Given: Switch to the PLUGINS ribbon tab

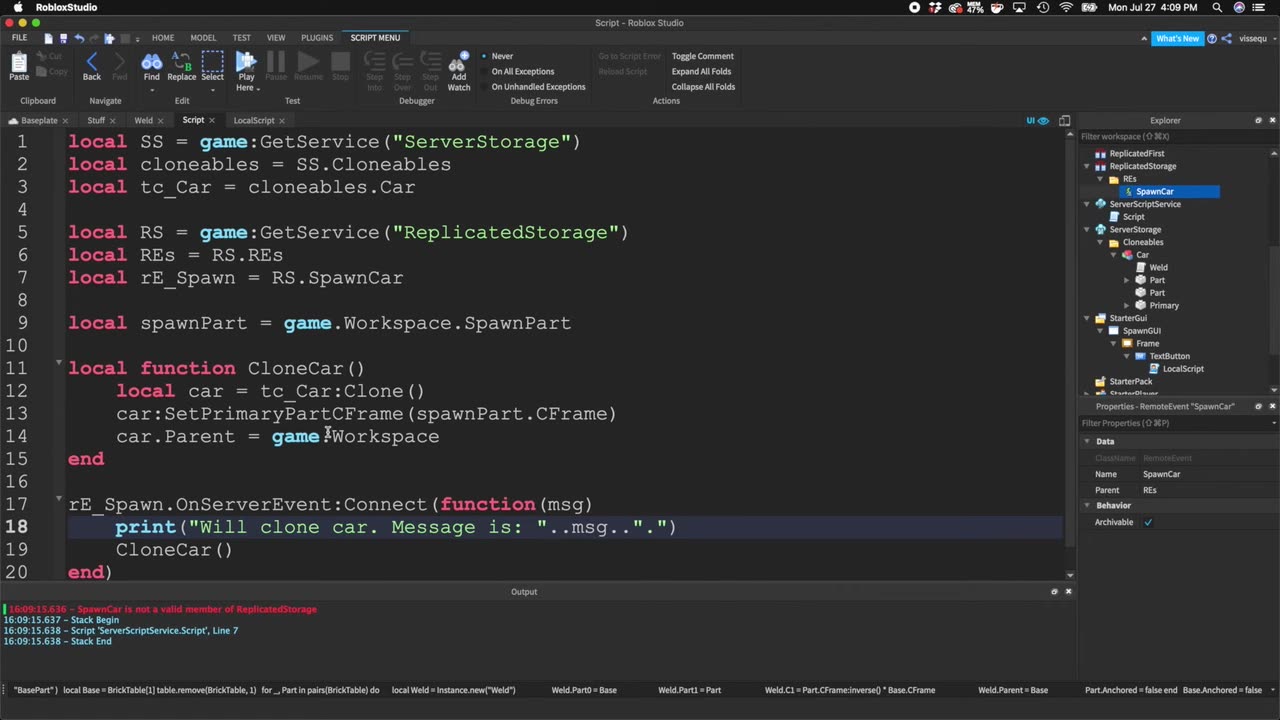Looking at the screenshot, I should [x=317, y=38].
